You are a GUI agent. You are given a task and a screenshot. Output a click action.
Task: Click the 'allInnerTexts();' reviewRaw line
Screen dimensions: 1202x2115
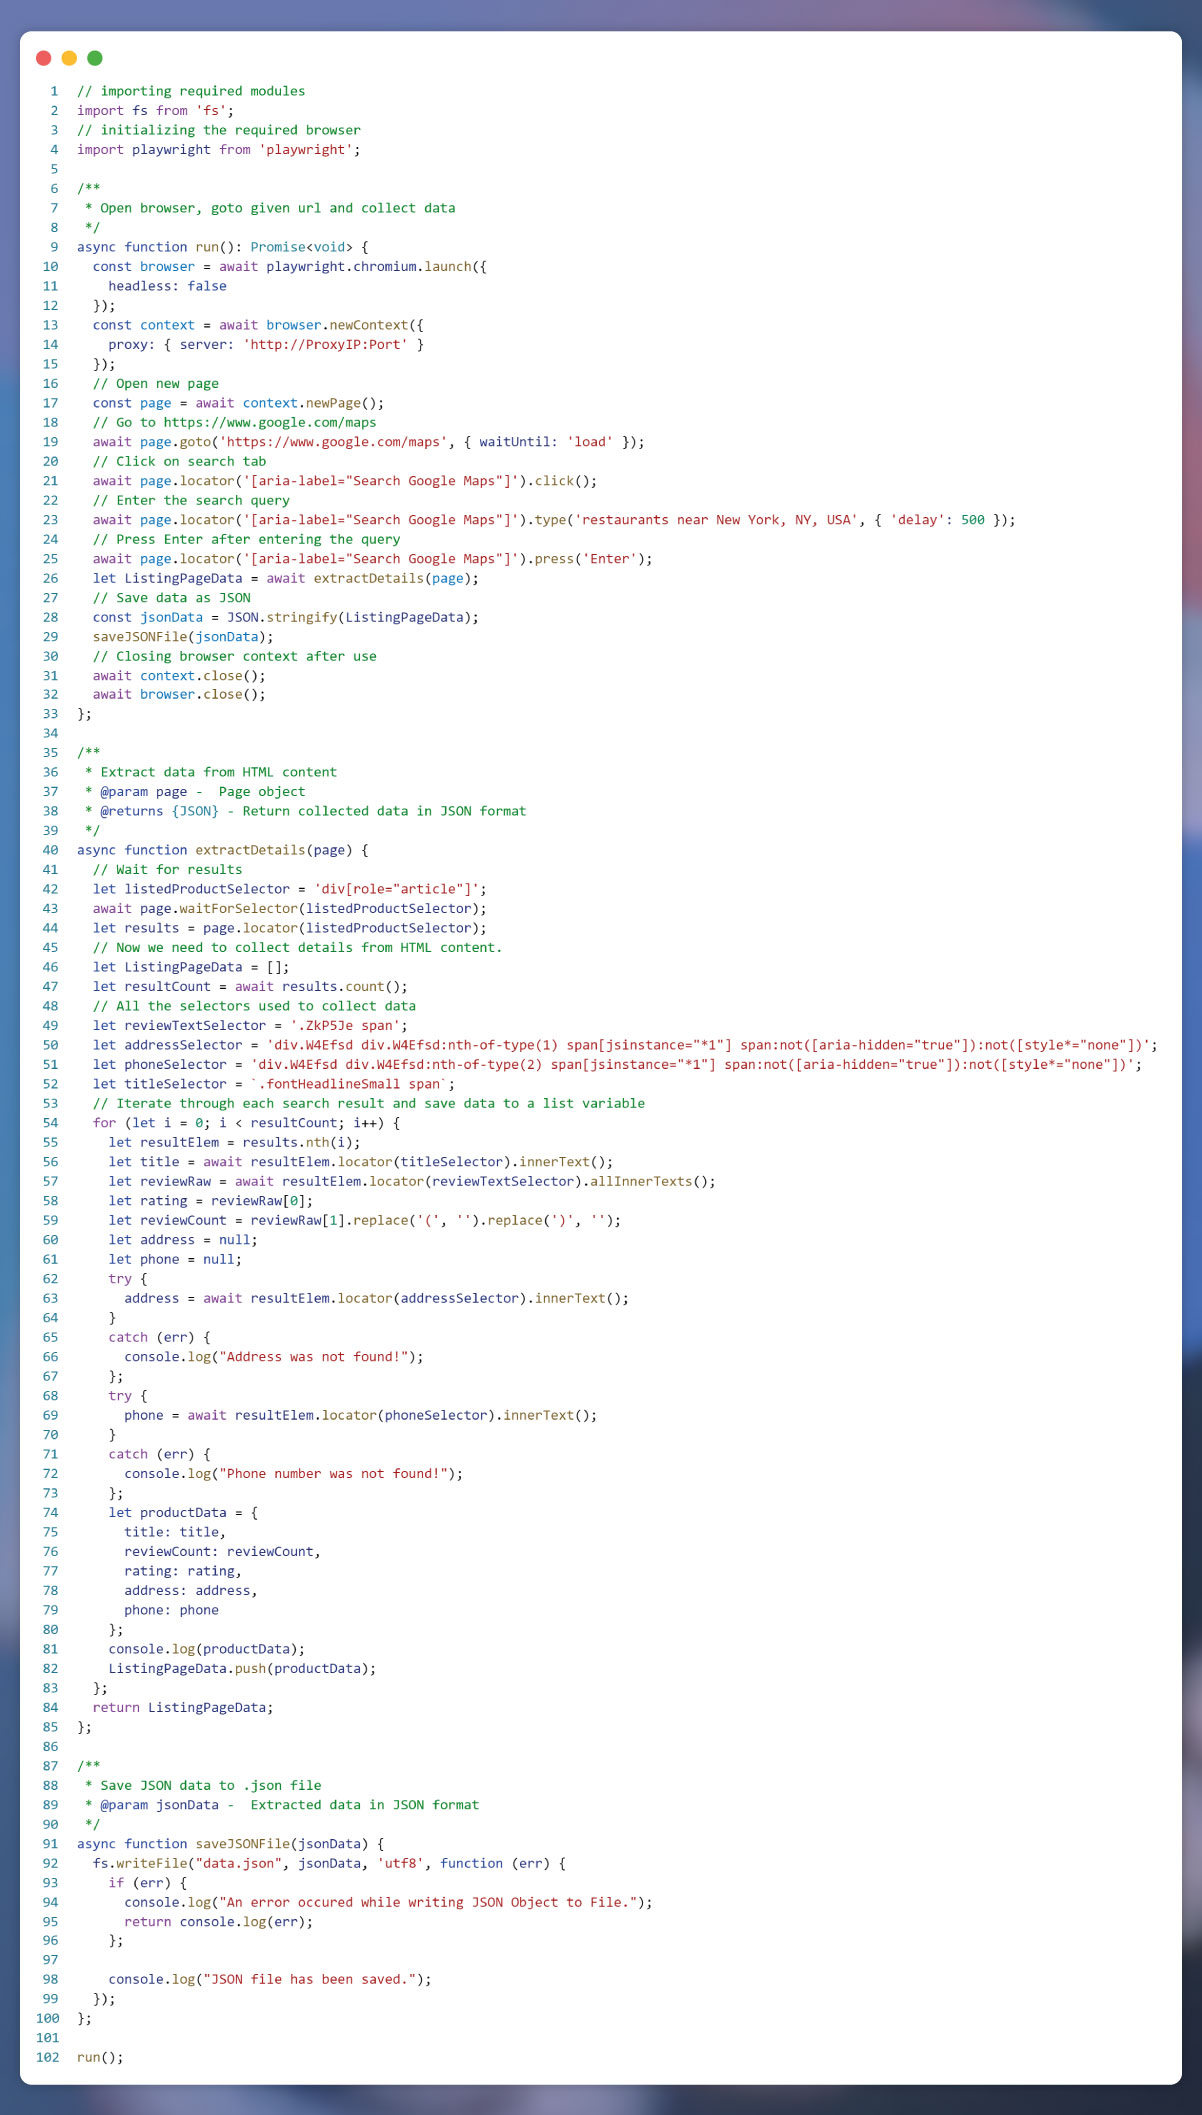tap(412, 1182)
